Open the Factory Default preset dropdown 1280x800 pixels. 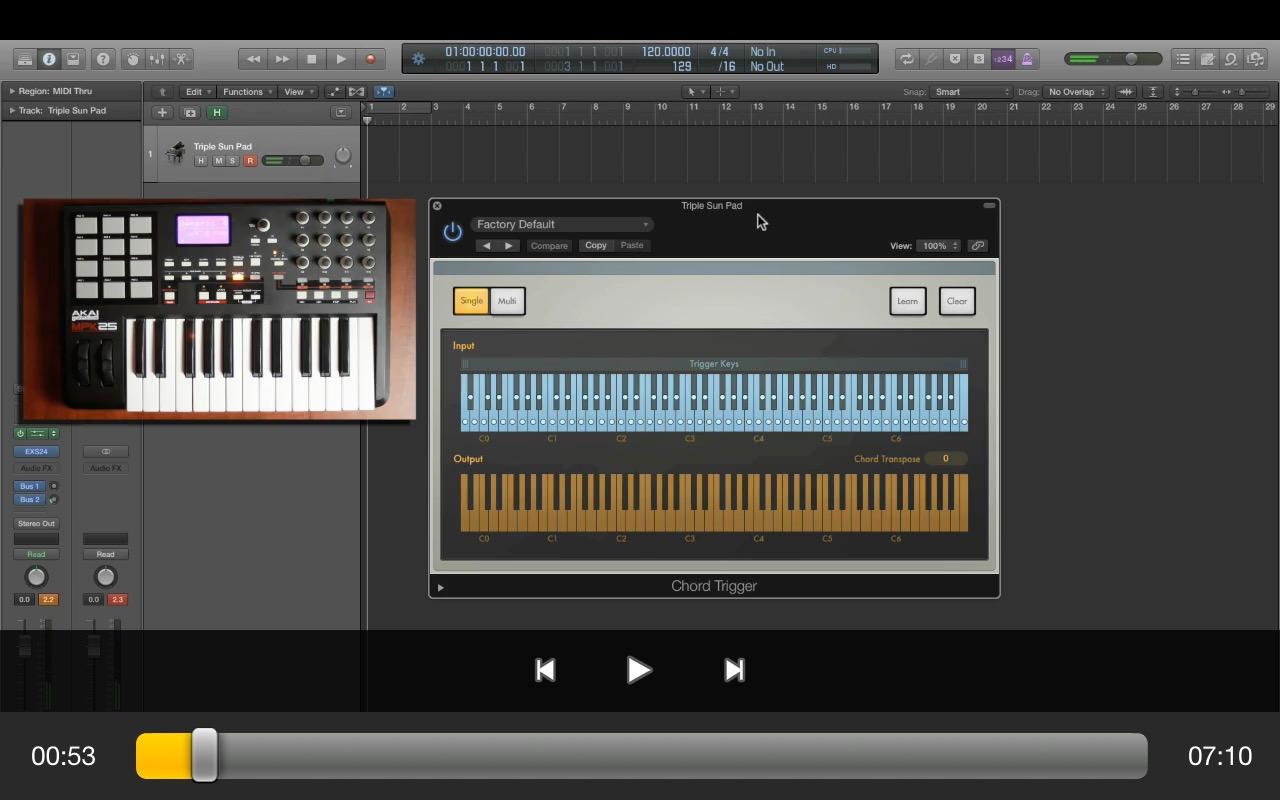coord(562,224)
